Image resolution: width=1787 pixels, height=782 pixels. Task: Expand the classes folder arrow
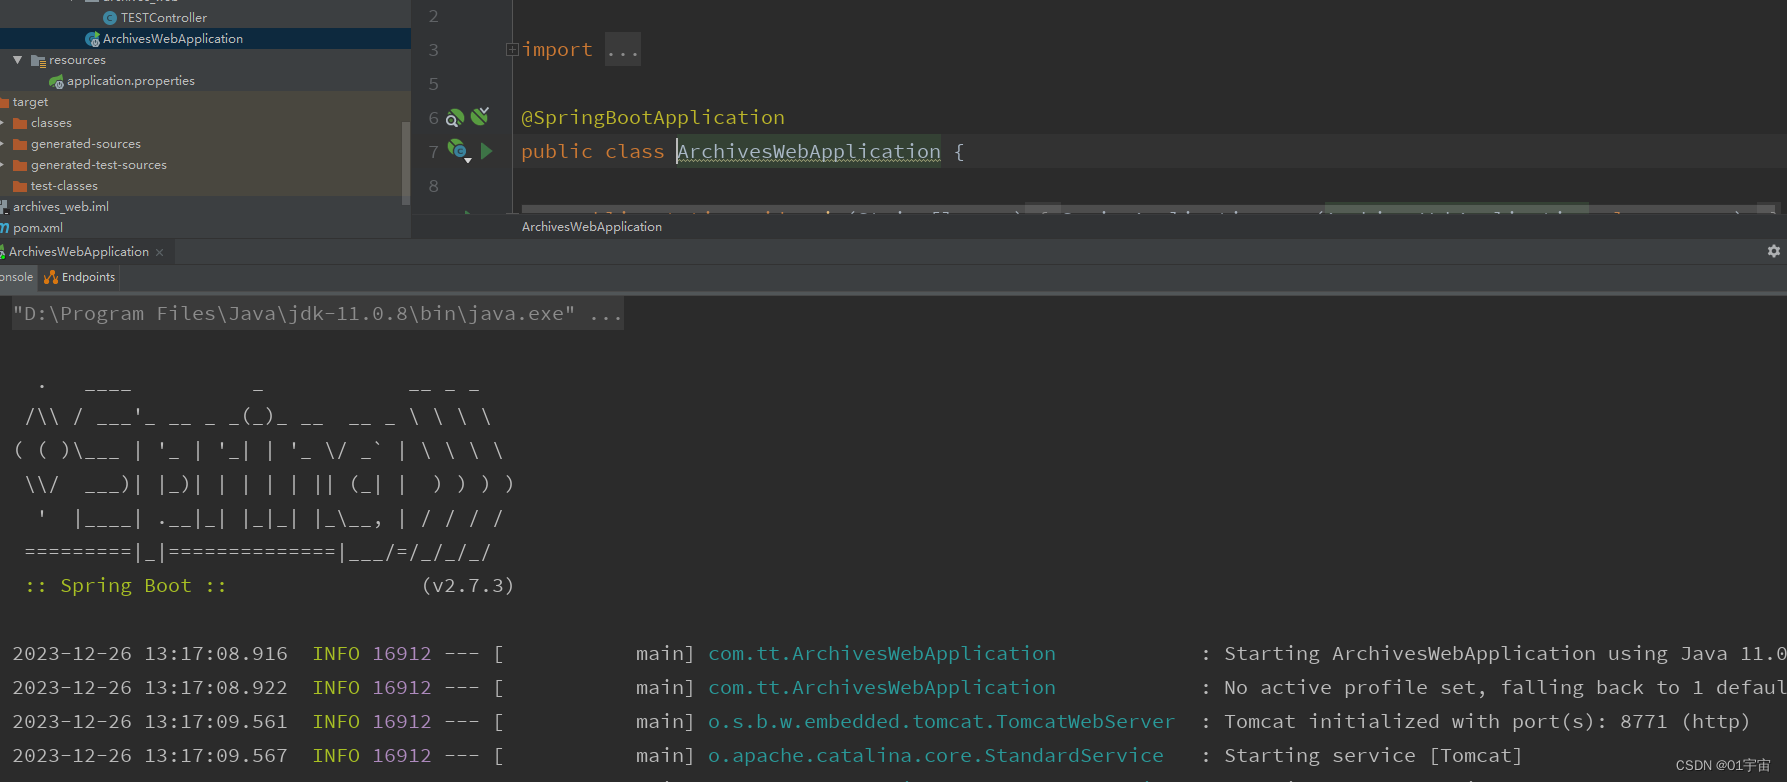[3, 123]
